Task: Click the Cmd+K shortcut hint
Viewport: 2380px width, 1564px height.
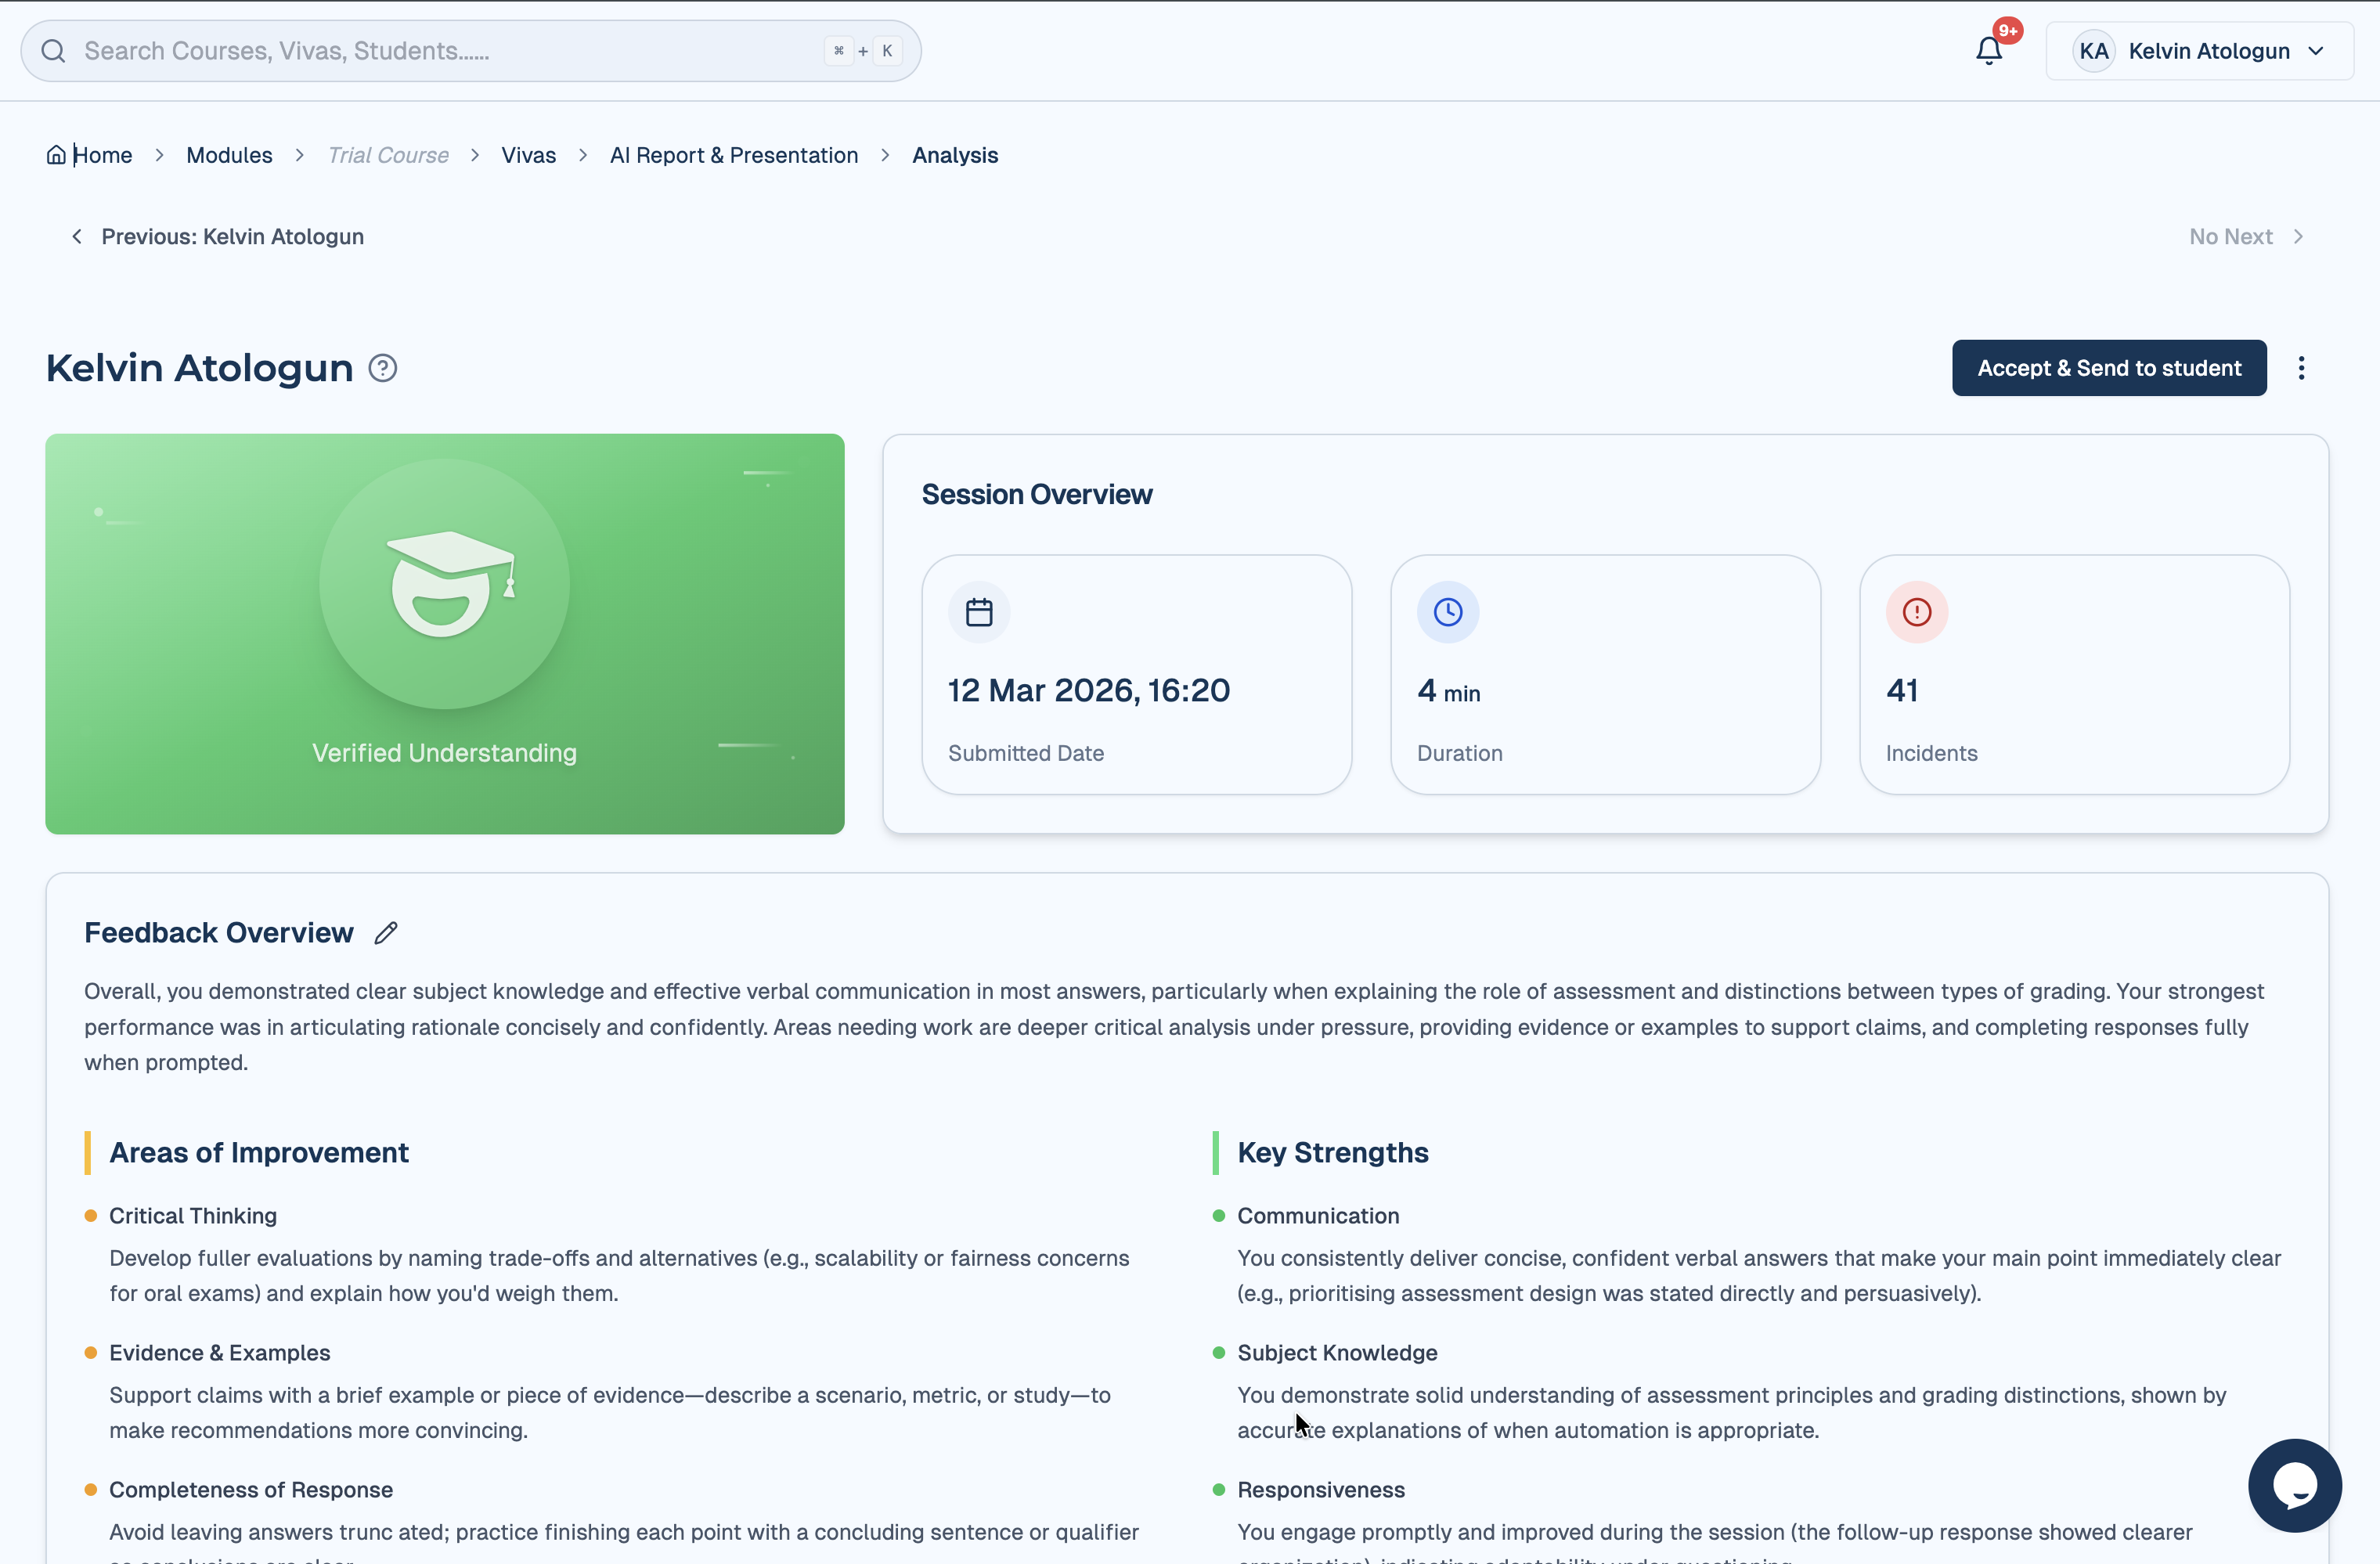Action: [863, 51]
